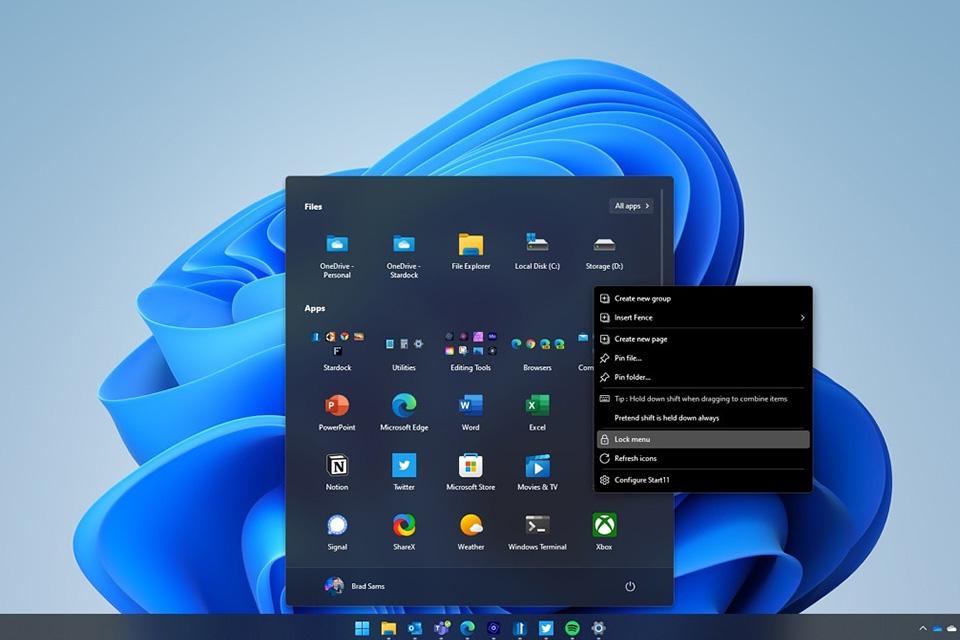
Task: Open the Notion app
Action: pyautogui.click(x=337, y=472)
